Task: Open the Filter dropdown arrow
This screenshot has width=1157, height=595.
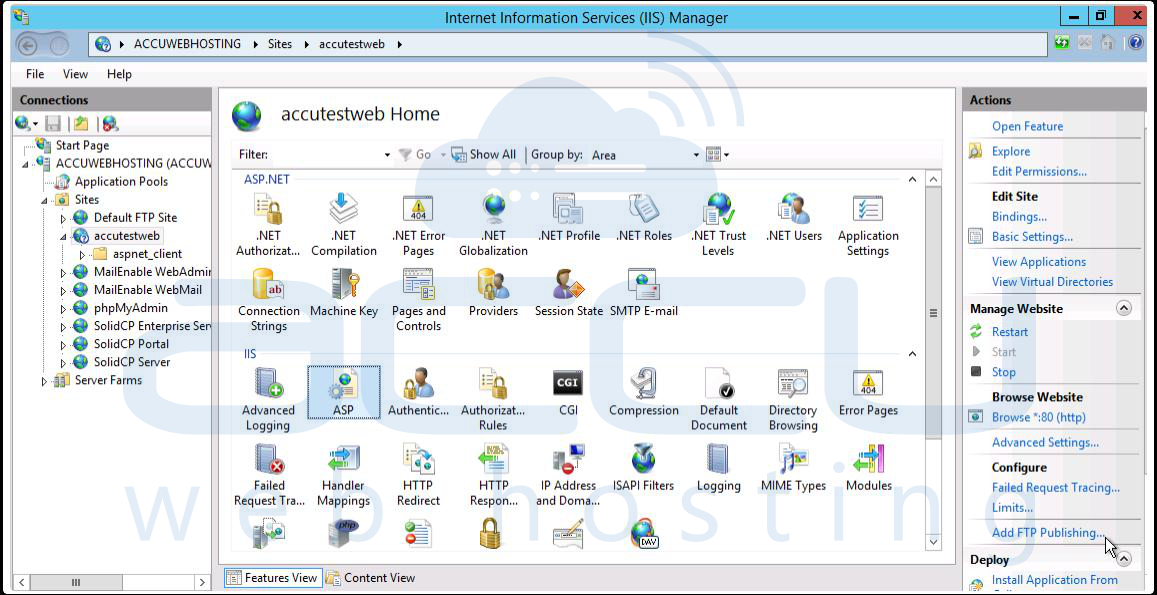Action: 387,155
